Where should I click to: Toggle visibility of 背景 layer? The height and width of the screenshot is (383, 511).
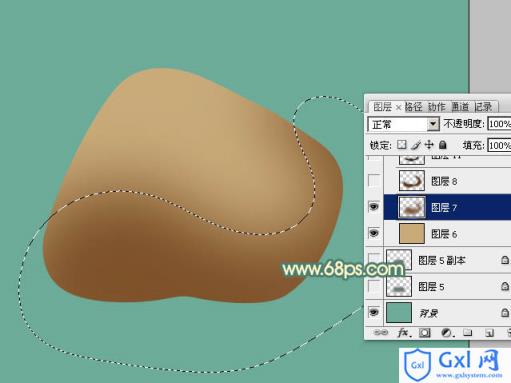point(374,312)
